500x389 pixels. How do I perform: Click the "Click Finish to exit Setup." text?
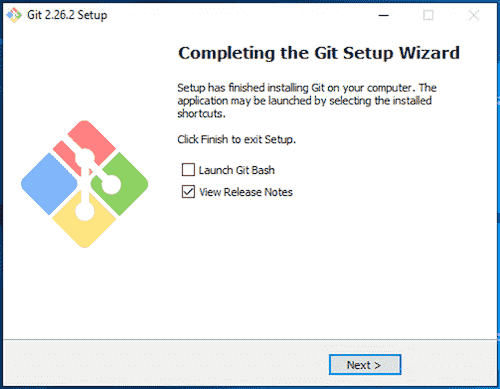pos(237,139)
